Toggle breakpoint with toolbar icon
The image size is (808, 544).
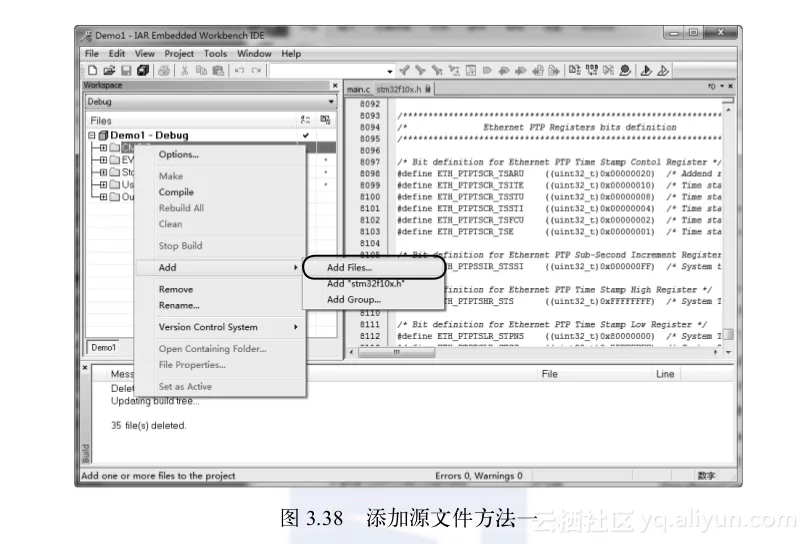(625, 71)
